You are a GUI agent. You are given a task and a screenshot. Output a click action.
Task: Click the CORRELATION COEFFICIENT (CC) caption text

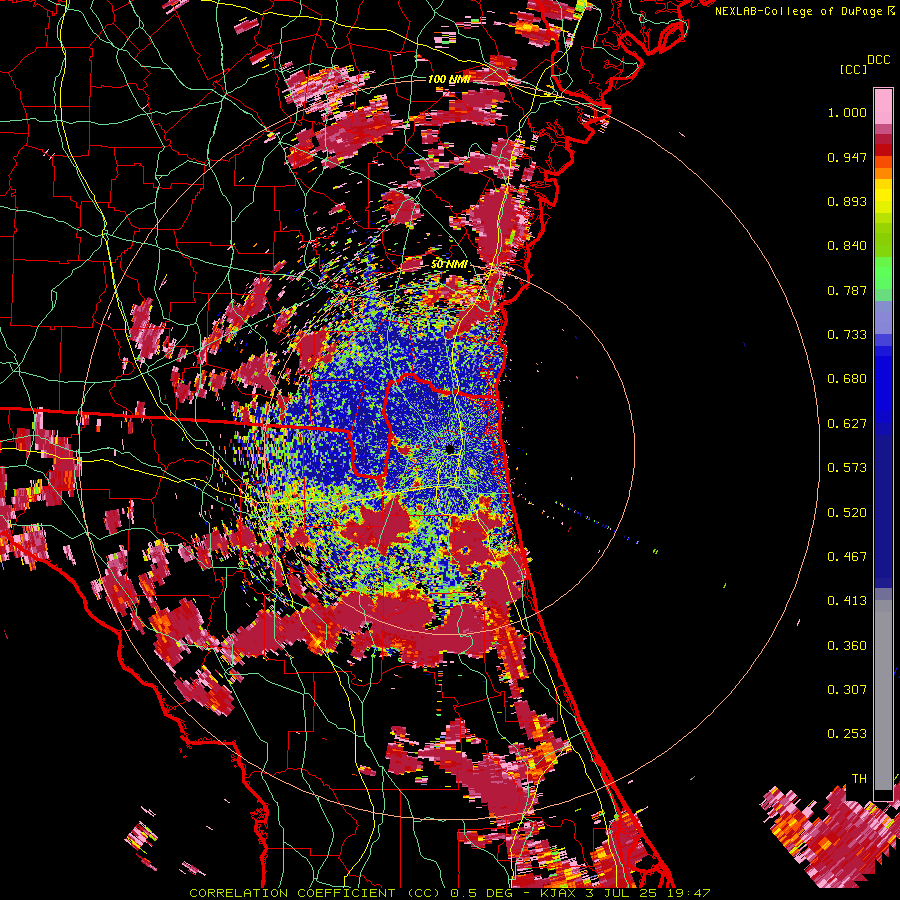315,893
